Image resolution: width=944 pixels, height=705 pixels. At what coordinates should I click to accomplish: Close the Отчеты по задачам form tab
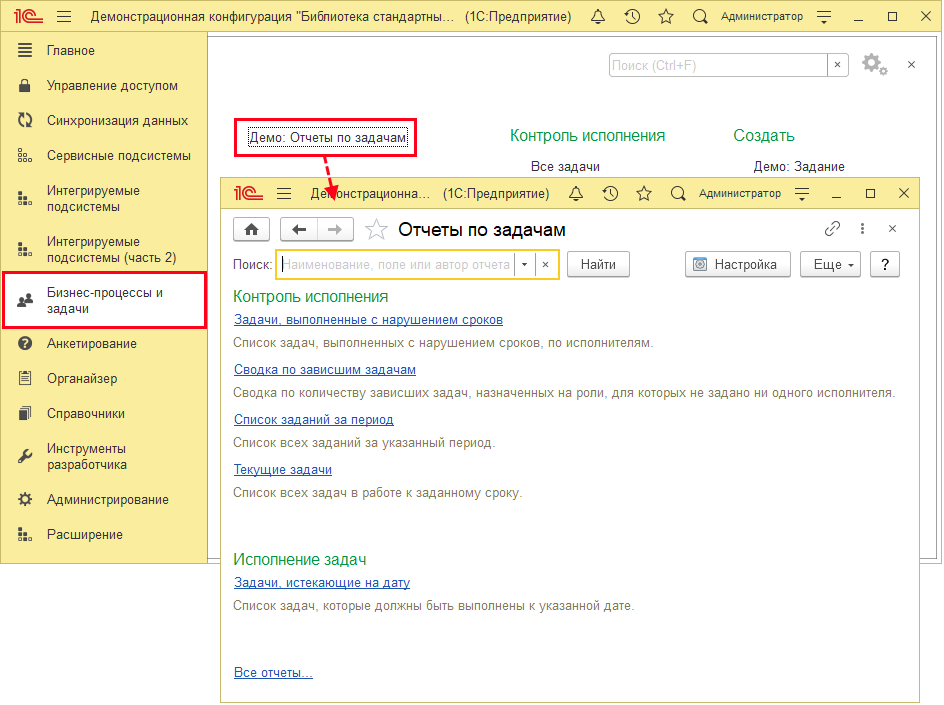[893, 229]
